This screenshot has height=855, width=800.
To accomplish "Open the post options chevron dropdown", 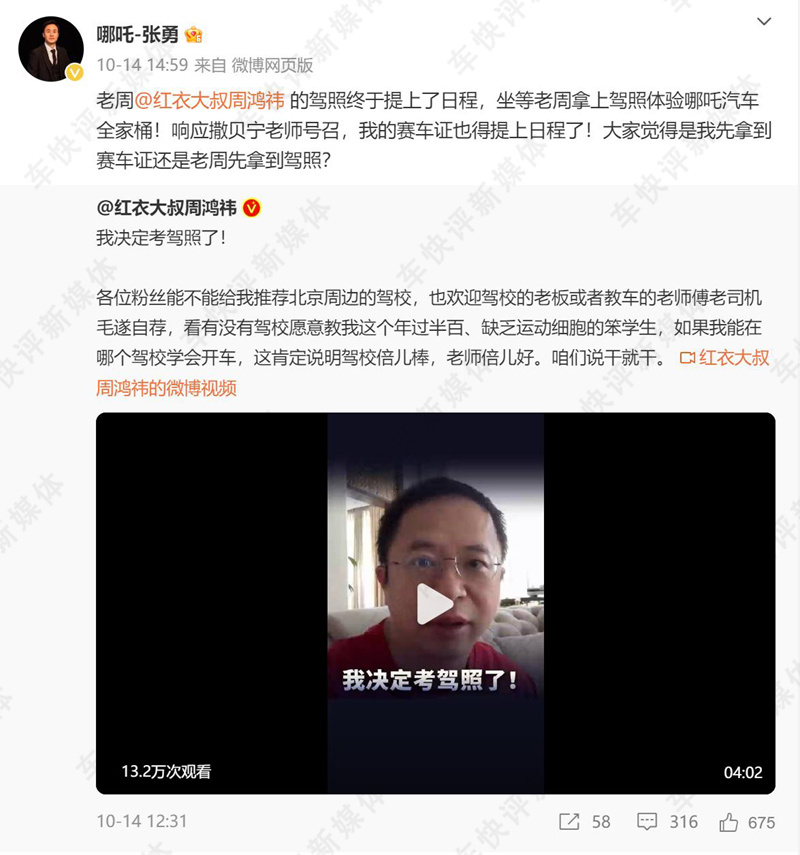I will coord(764,21).
